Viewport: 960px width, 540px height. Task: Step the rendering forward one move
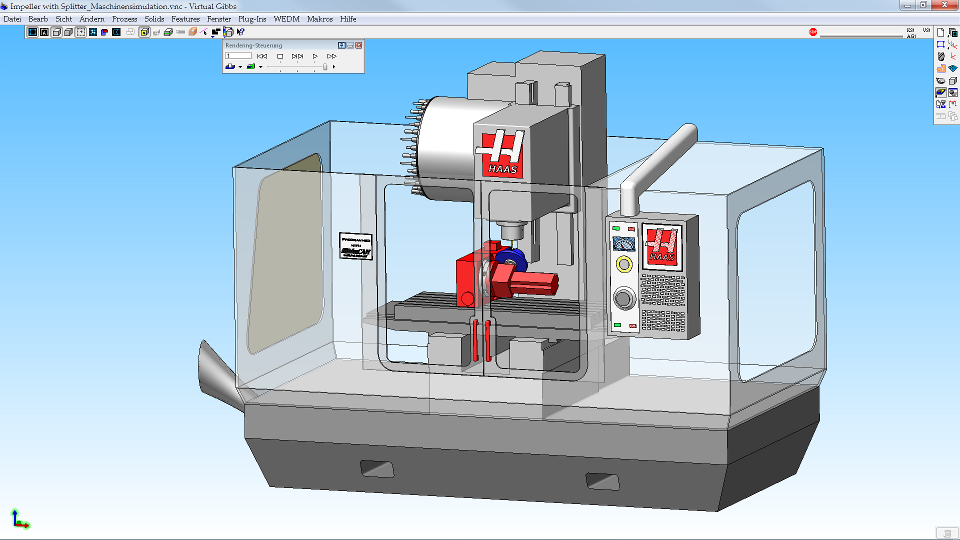click(x=298, y=56)
